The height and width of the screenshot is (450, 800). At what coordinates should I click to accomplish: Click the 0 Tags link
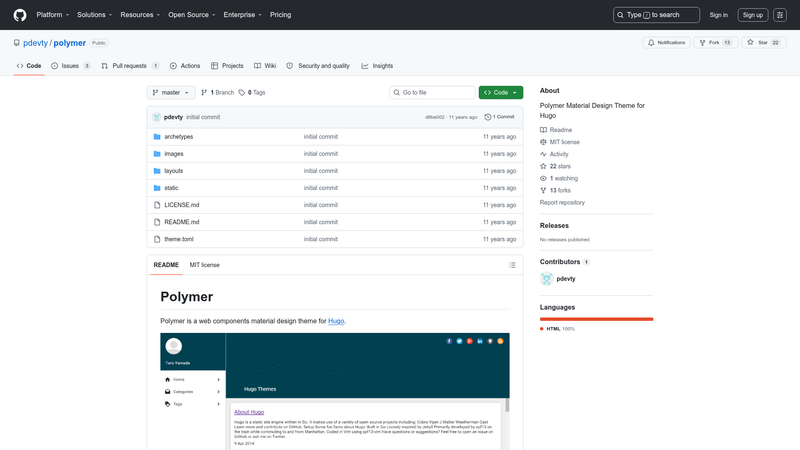click(x=252, y=92)
